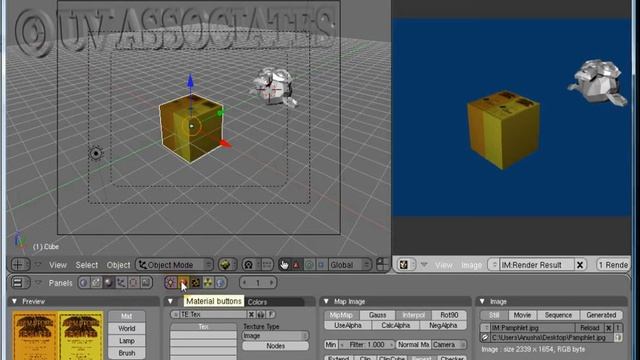Toggle the Rot90 option

tap(449, 315)
